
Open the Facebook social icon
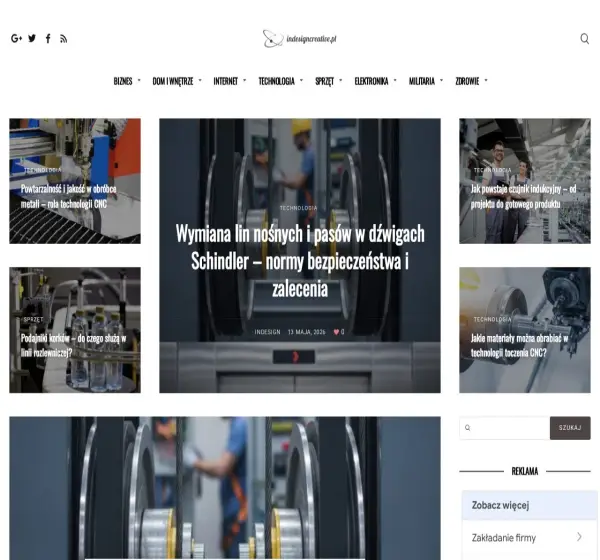(48, 38)
